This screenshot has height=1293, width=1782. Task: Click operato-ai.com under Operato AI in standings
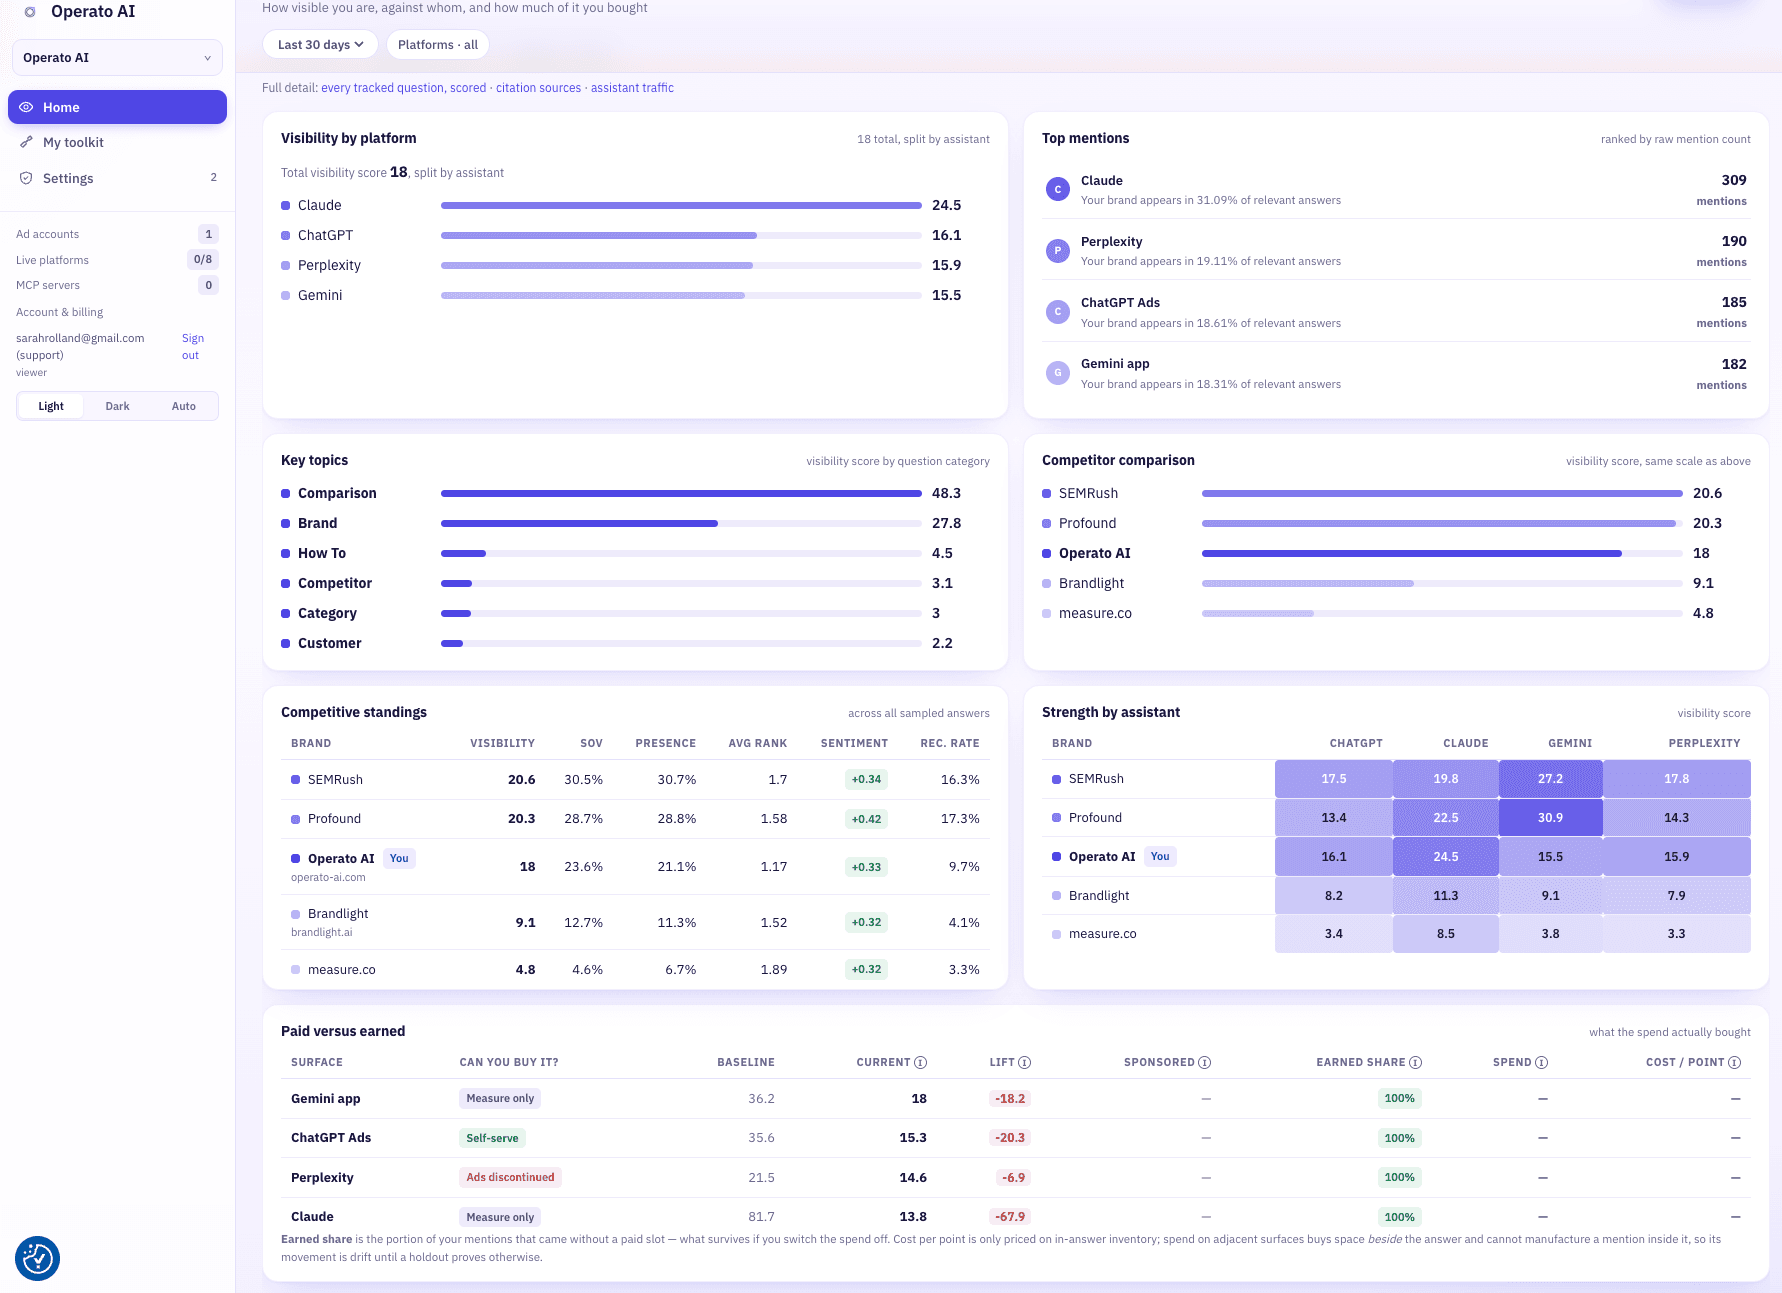click(328, 877)
